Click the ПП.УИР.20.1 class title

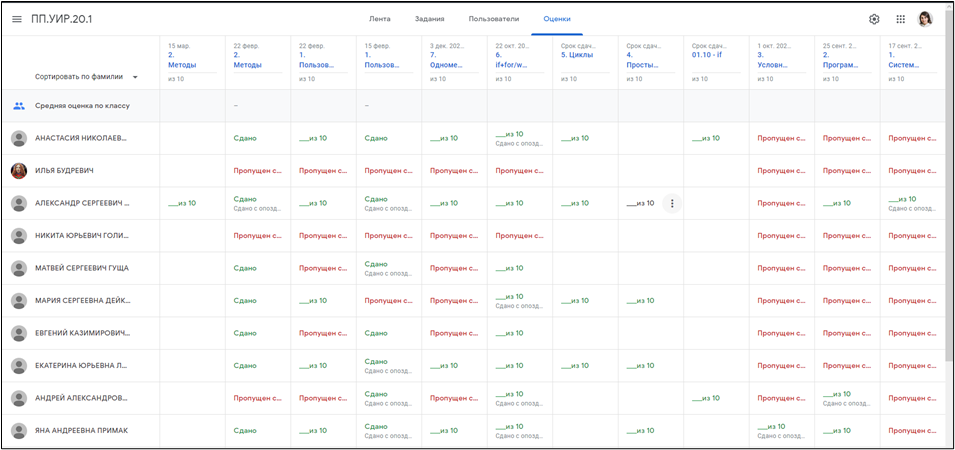62,19
